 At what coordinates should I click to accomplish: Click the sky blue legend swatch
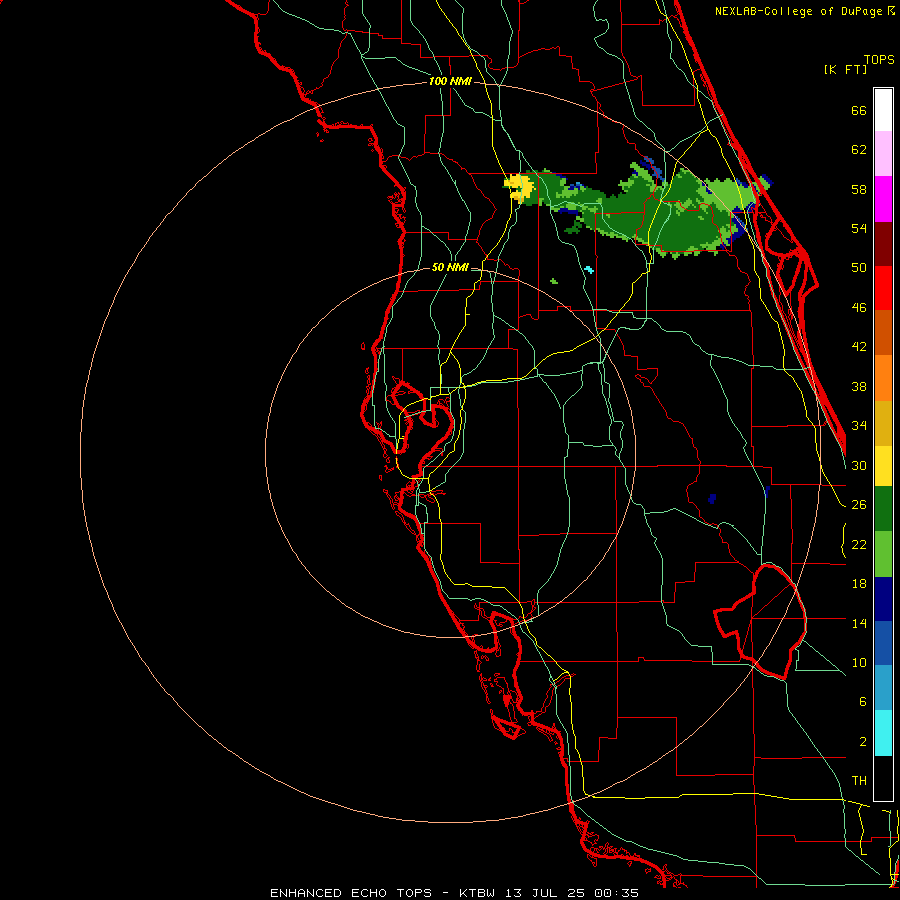(883, 688)
